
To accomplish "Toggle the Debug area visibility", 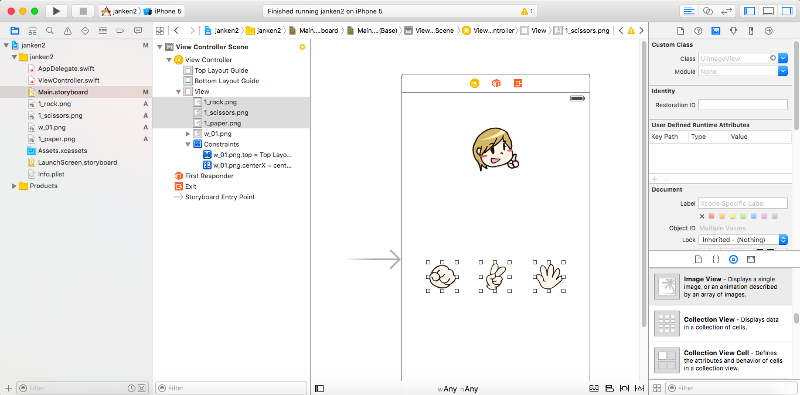I will (x=768, y=11).
